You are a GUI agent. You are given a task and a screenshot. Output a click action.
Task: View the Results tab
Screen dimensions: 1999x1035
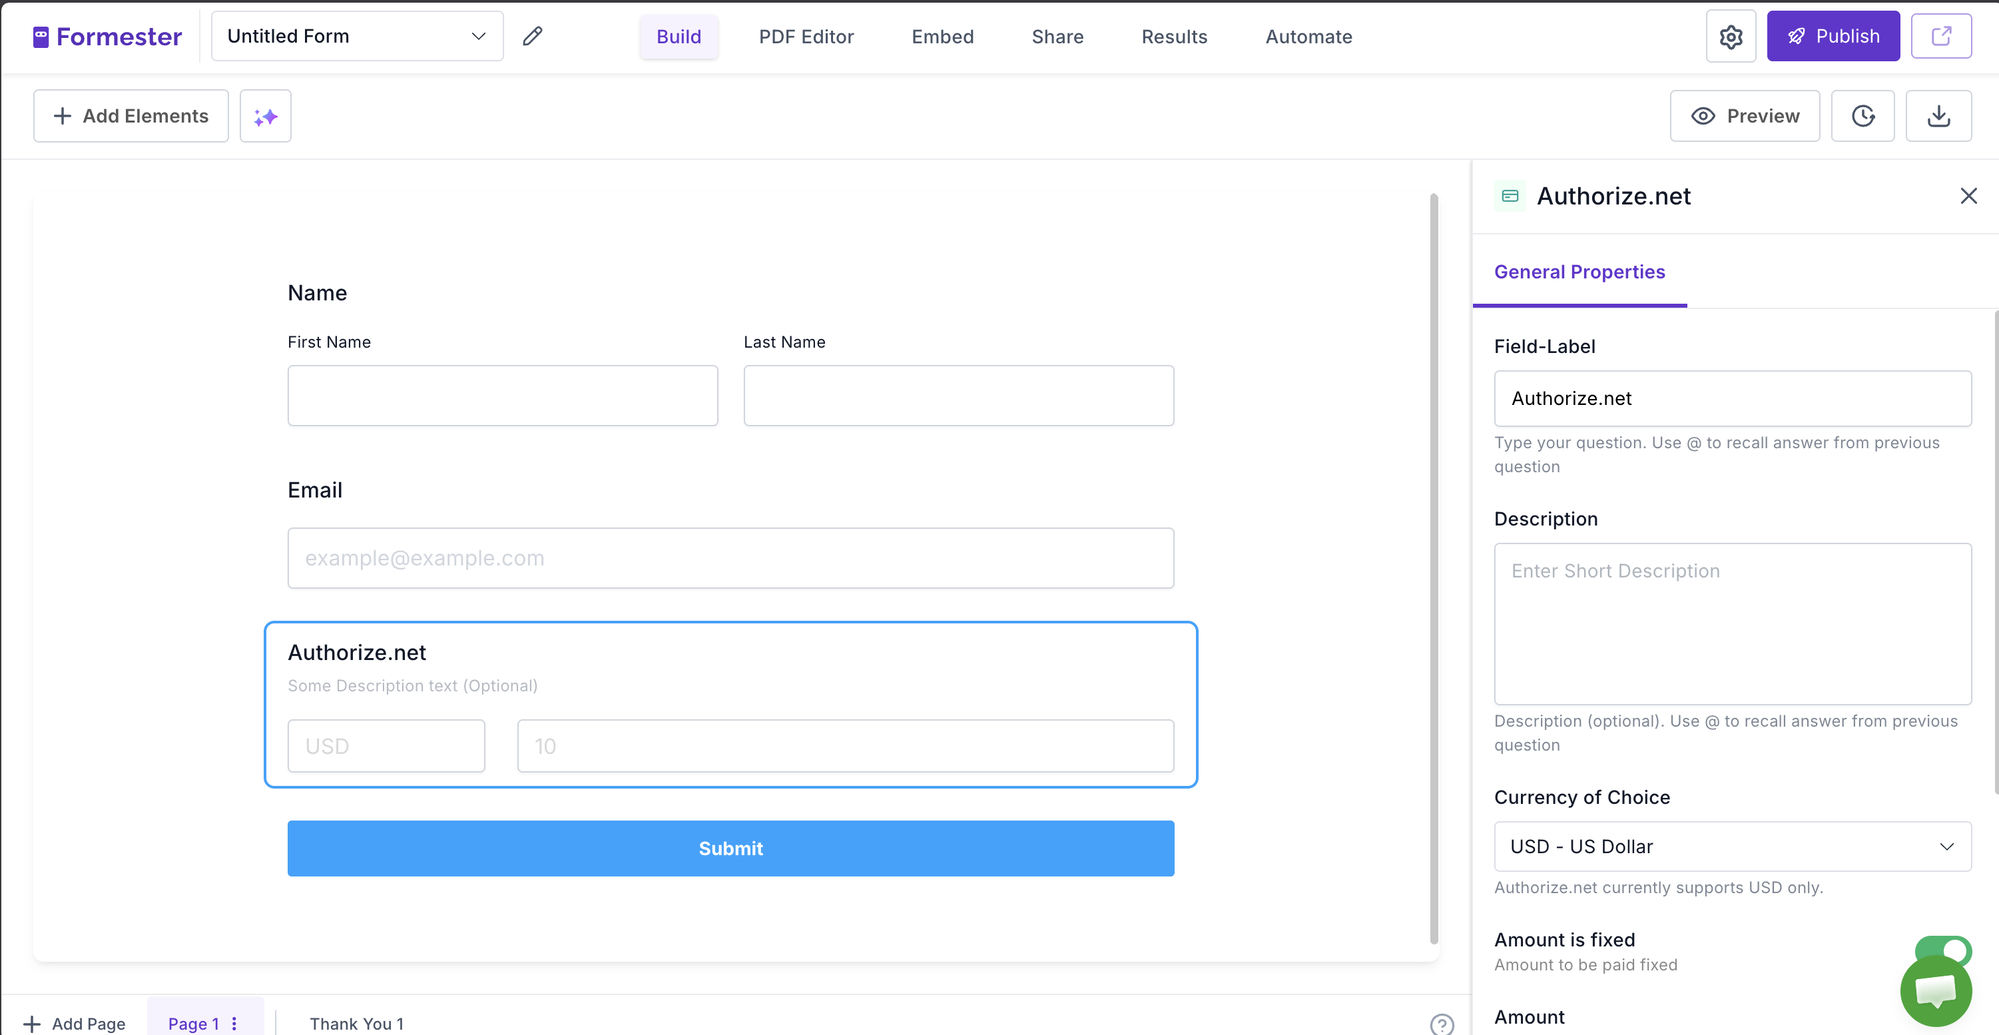click(x=1174, y=37)
